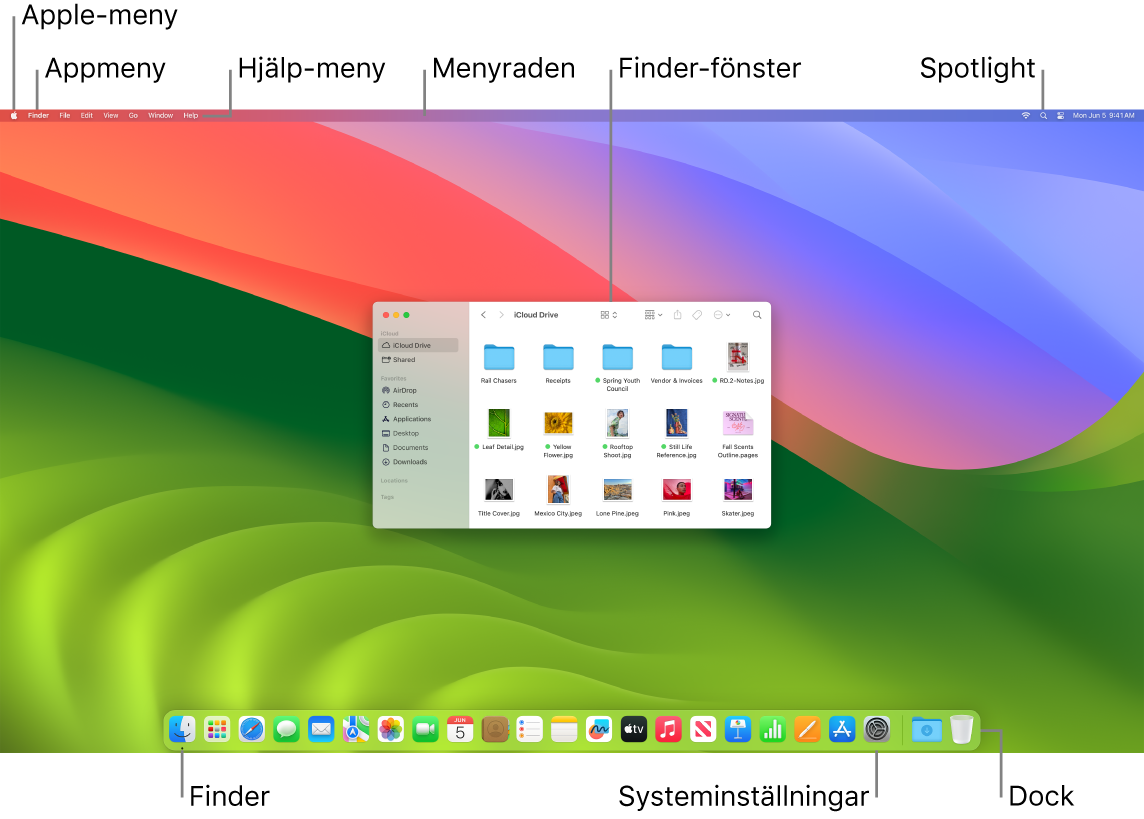Click the Wi-Fi status icon
Viewport: 1144px width, 819px height.
(x=1025, y=115)
